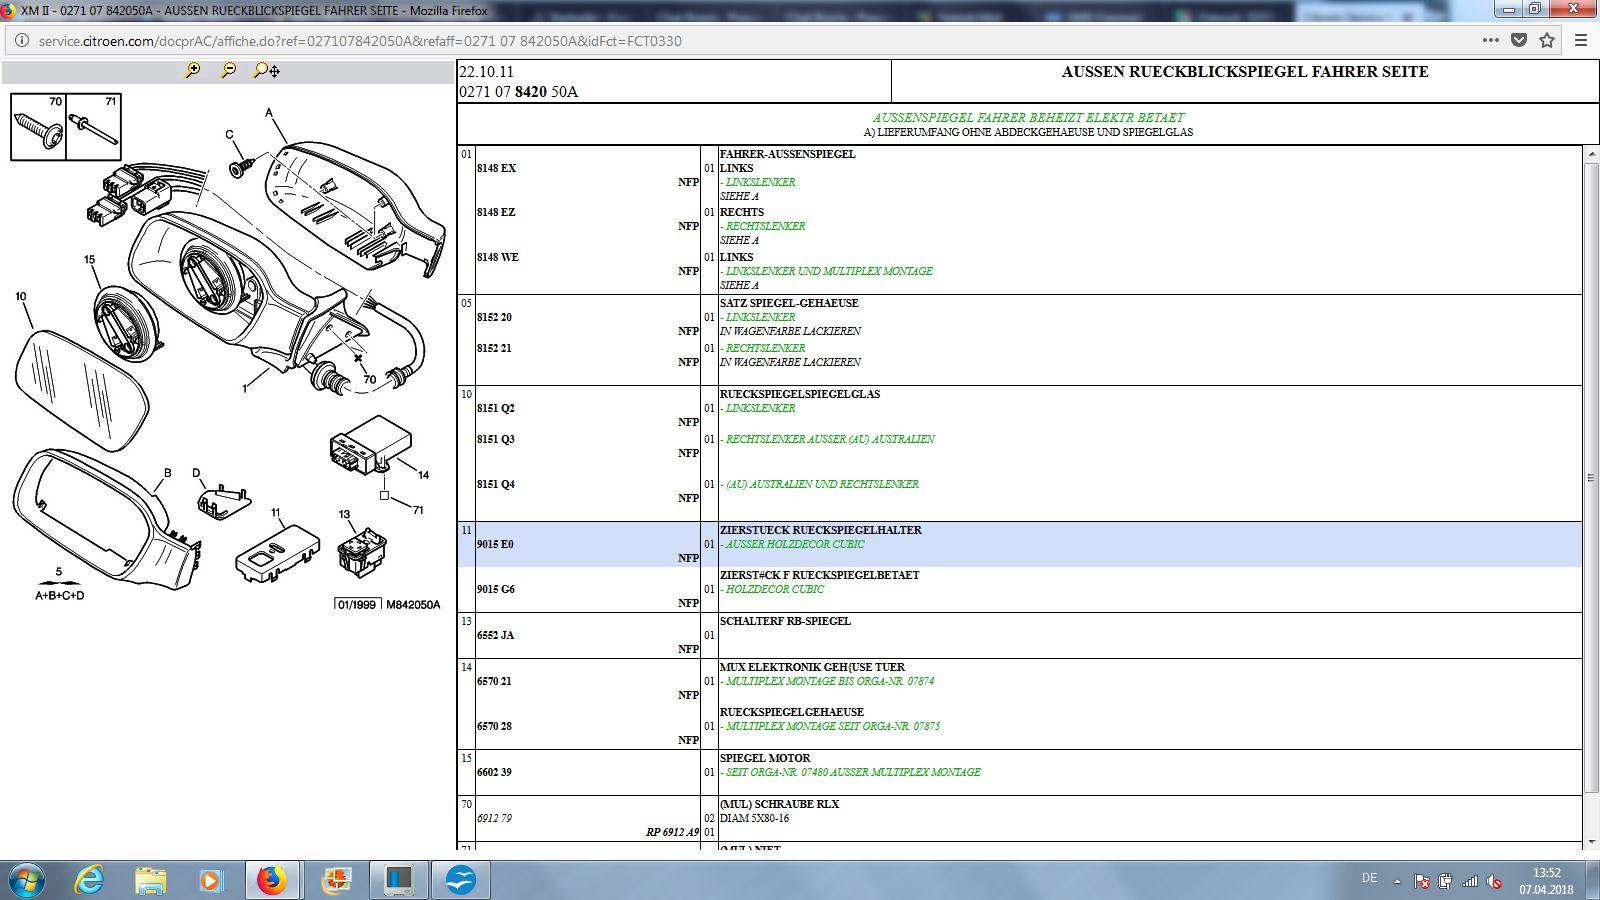The width and height of the screenshot is (1600, 900).
Task: Click callout number 15 in the diagram
Action: [x=89, y=259]
